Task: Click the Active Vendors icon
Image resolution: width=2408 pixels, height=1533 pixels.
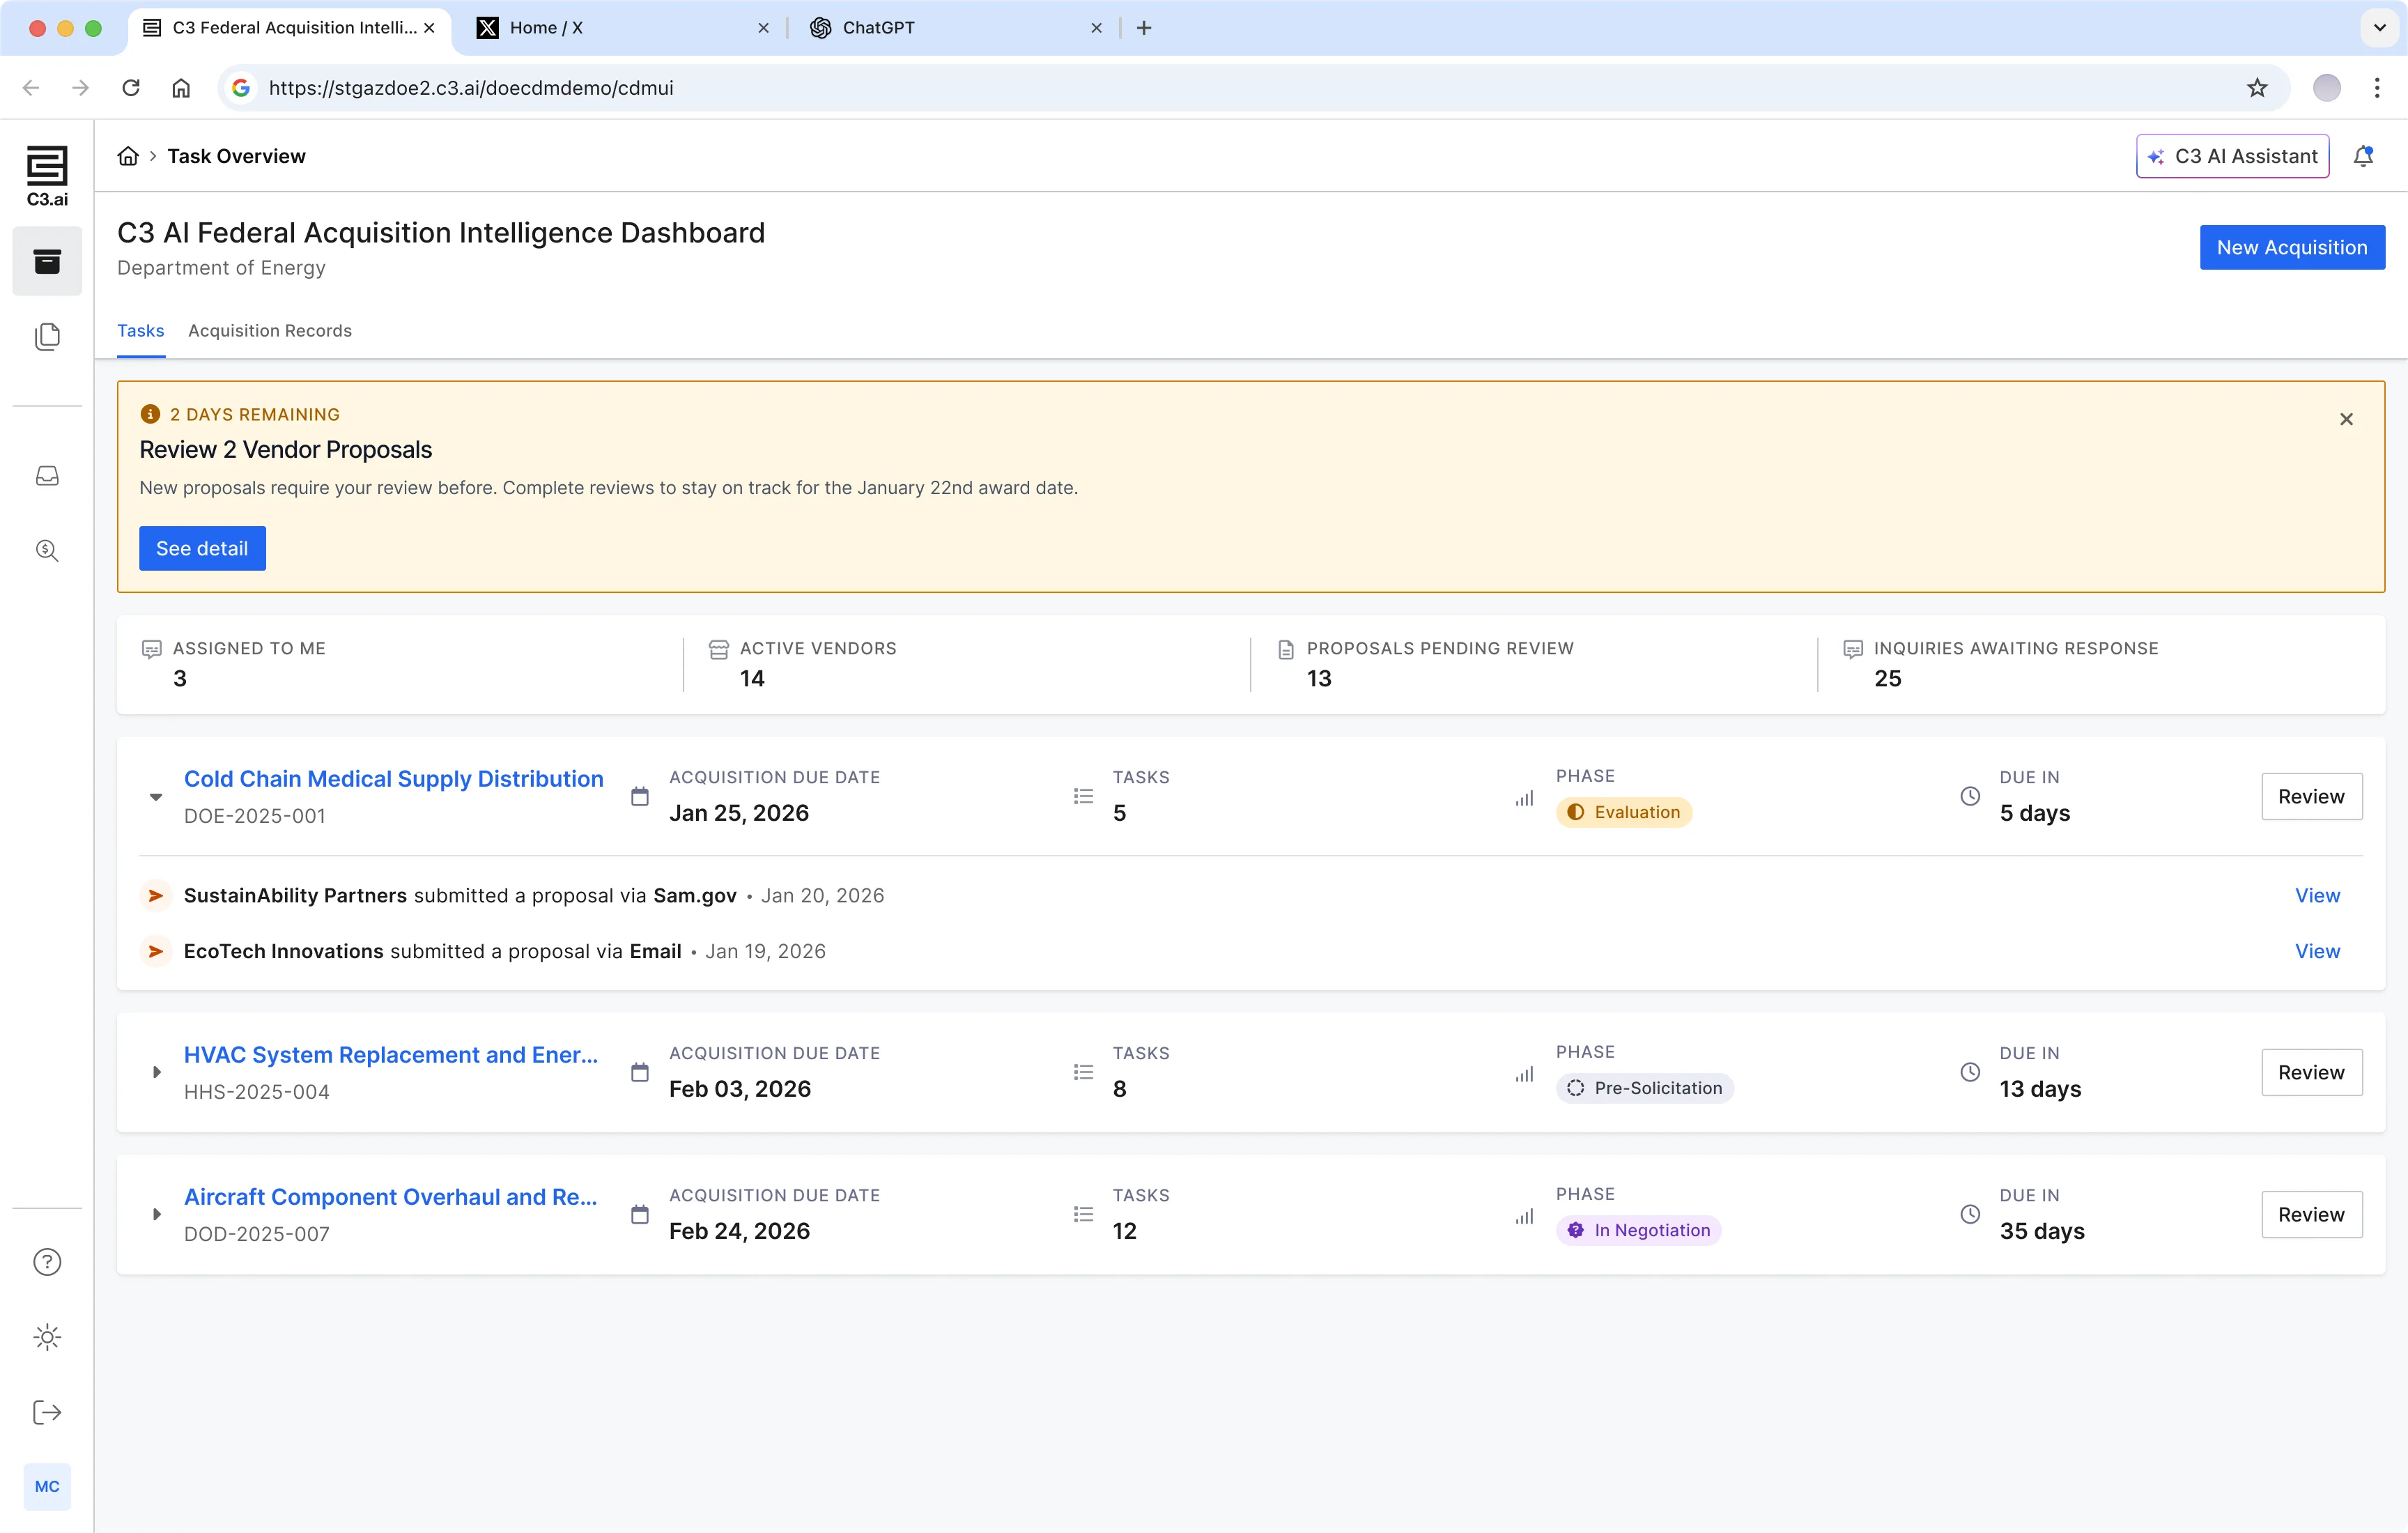Action: click(718, 649)
